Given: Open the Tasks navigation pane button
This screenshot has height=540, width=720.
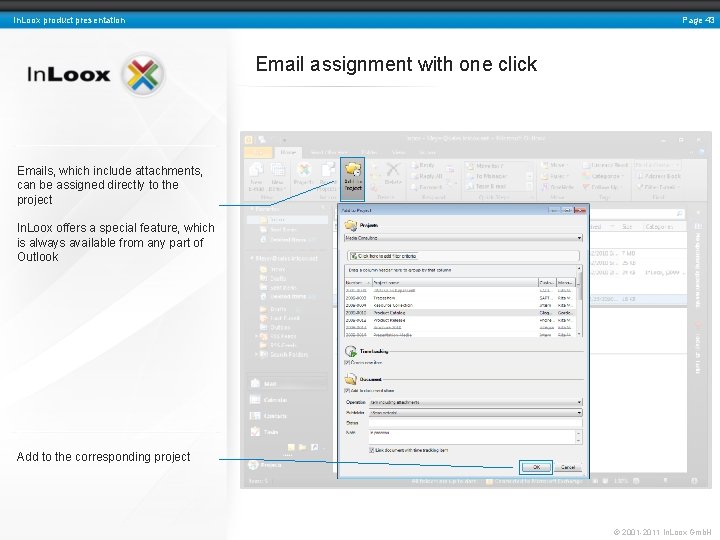Looking at the screenshot, I should [287, 432].
